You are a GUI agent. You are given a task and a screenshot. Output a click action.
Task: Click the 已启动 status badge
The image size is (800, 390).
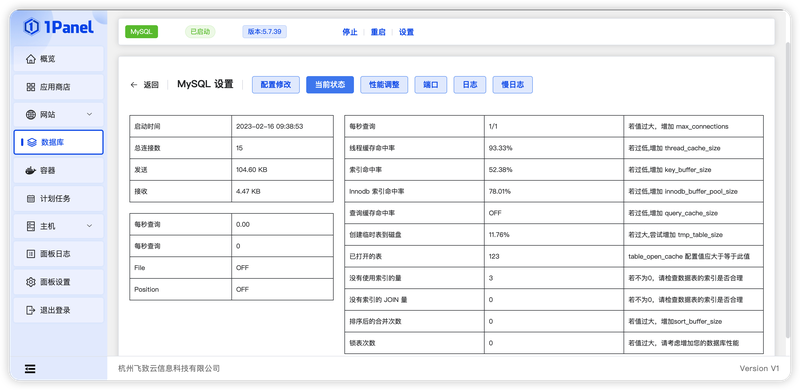click(x=200, y=32)
